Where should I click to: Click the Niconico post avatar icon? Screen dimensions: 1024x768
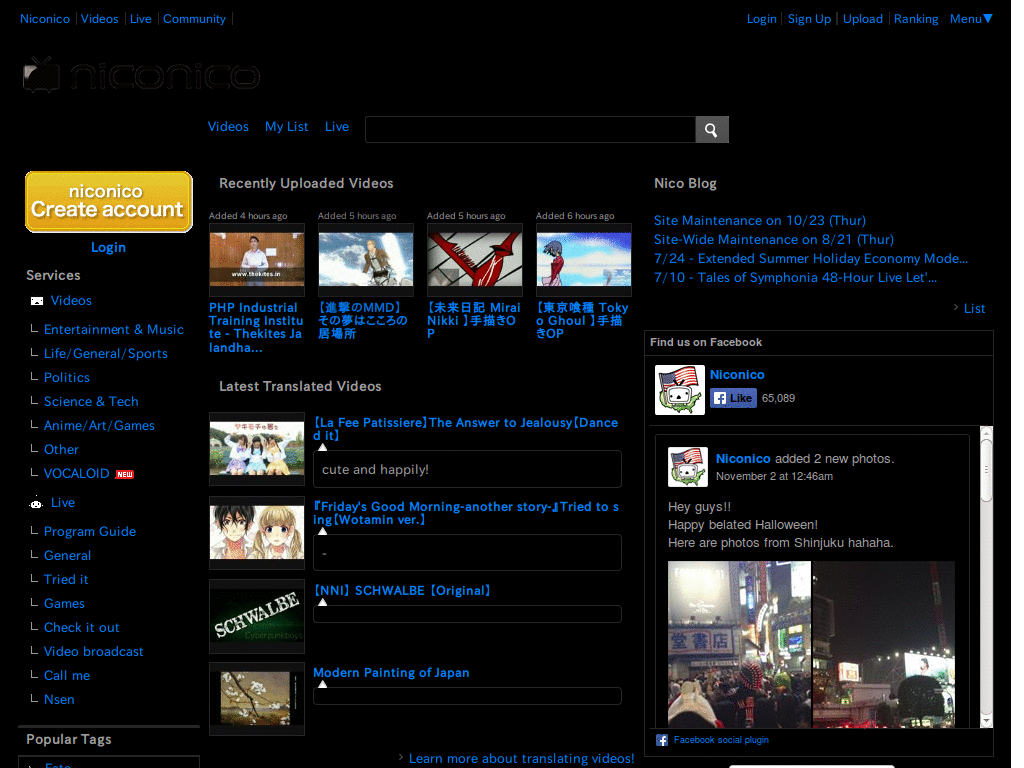(688, 467)
